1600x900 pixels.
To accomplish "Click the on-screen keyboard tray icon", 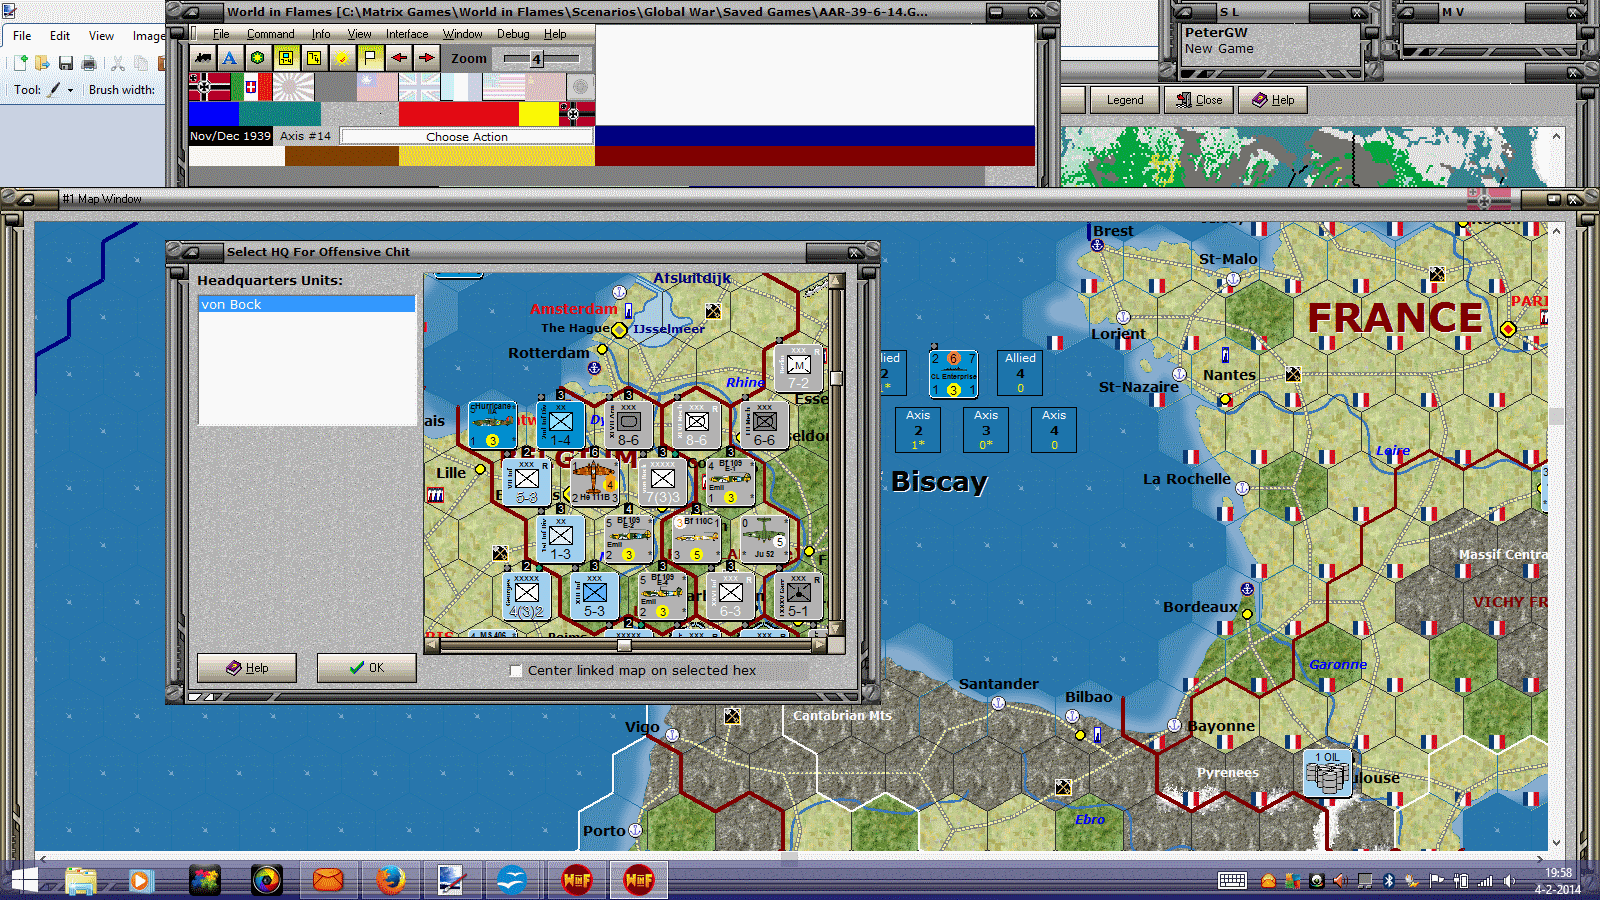I will tap(1232, 880).
